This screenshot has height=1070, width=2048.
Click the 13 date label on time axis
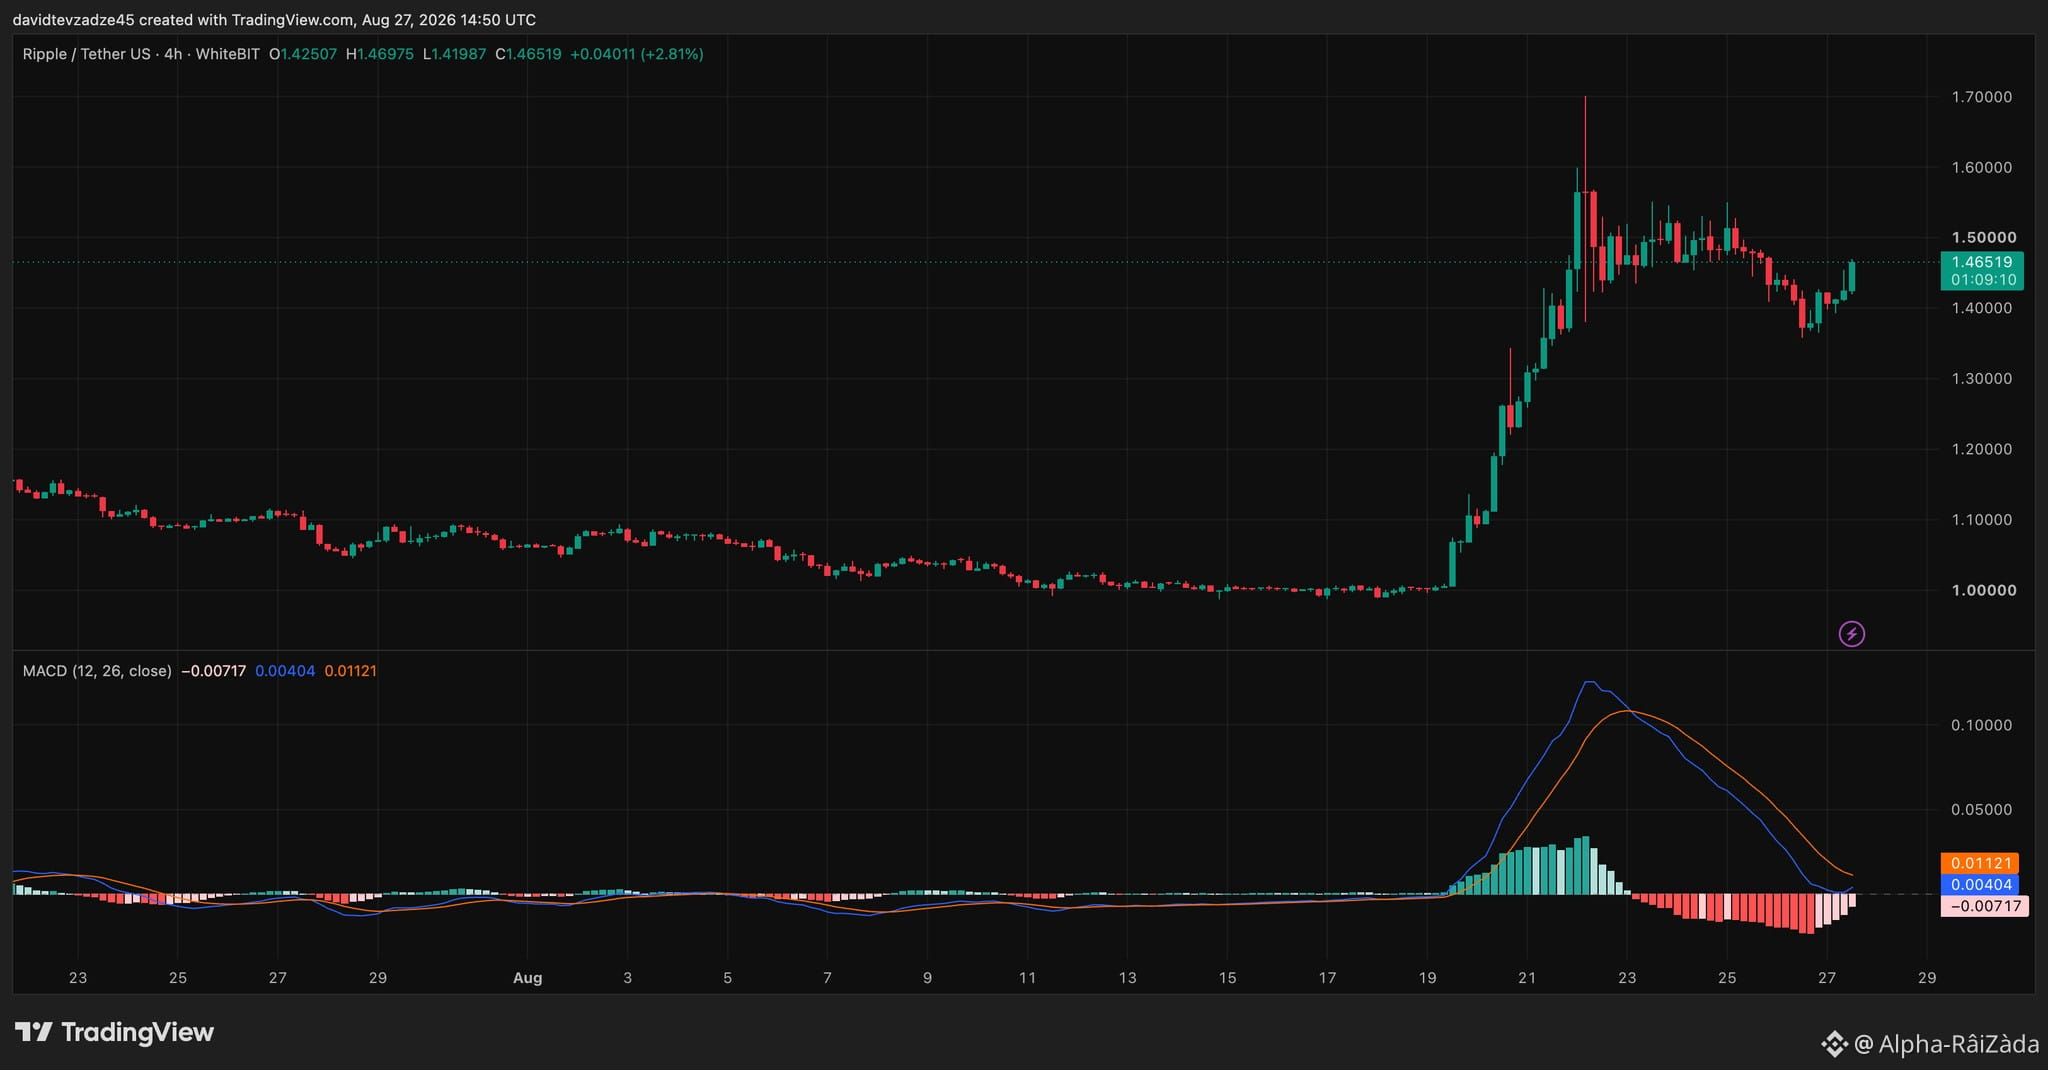1128,978
